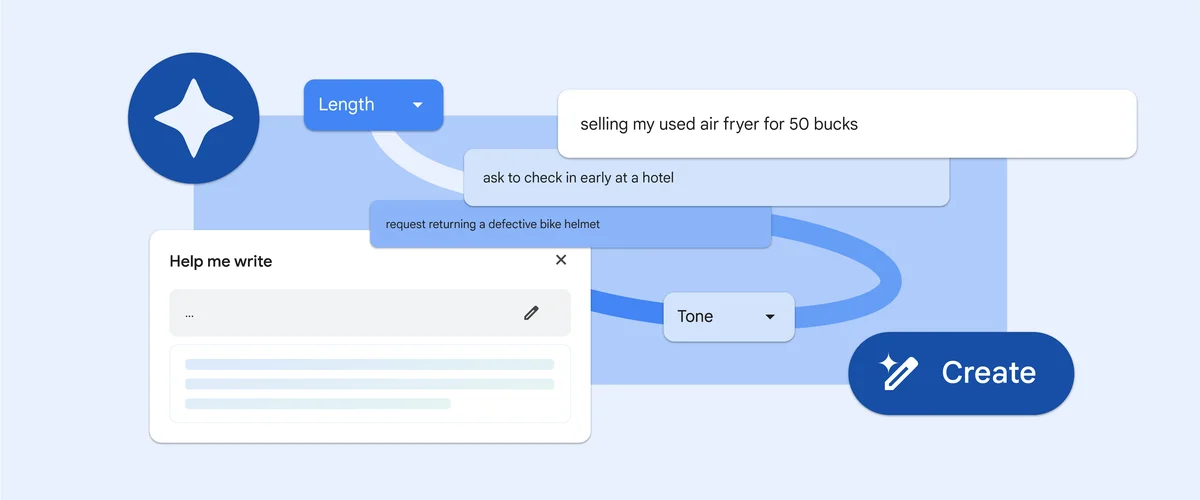Click the pencil edit icon in prompt field
This screenshot has width=1200, height=500.
[x=531, y=313]
